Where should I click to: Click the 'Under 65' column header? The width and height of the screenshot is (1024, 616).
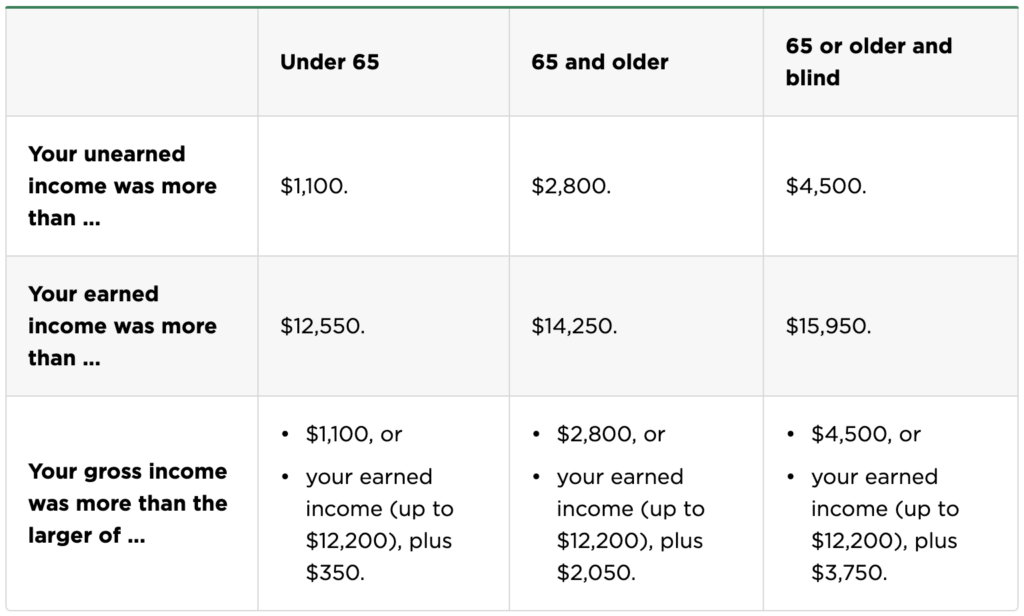click(x=330, y=62)
